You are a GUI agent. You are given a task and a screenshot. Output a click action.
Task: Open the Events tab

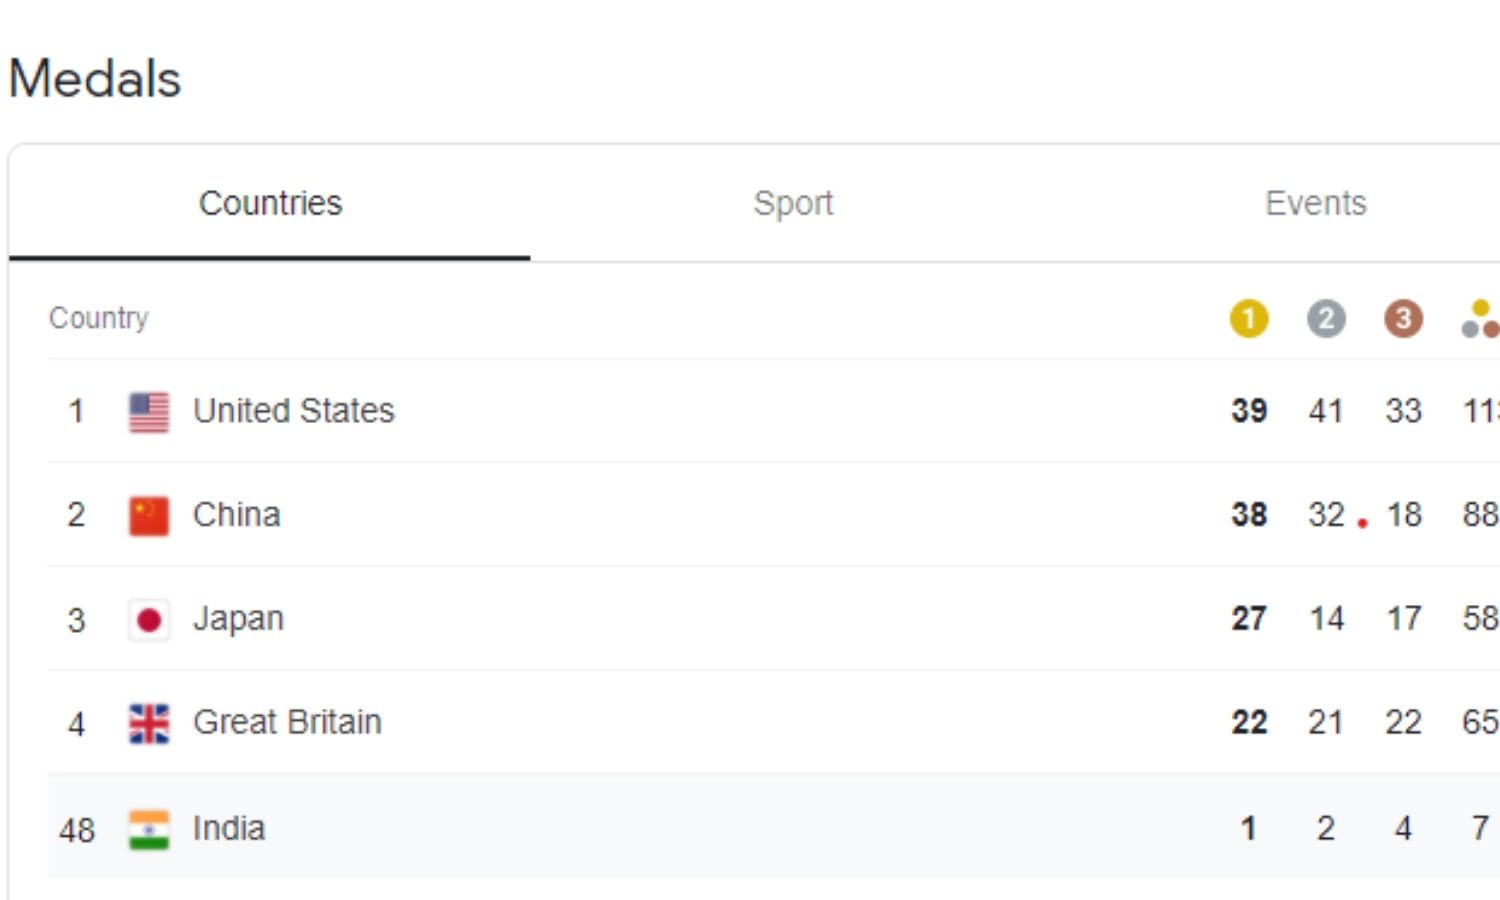[1315, 203]
